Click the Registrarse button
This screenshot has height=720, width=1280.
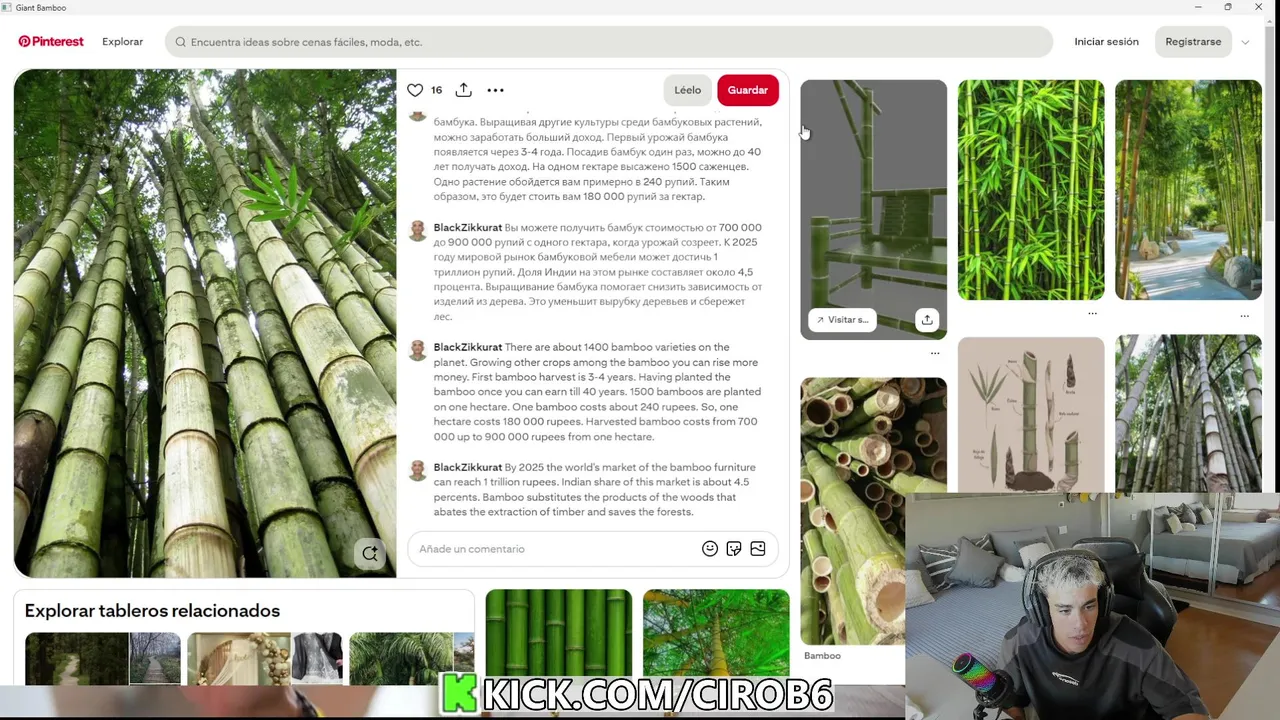(1193, 42)
